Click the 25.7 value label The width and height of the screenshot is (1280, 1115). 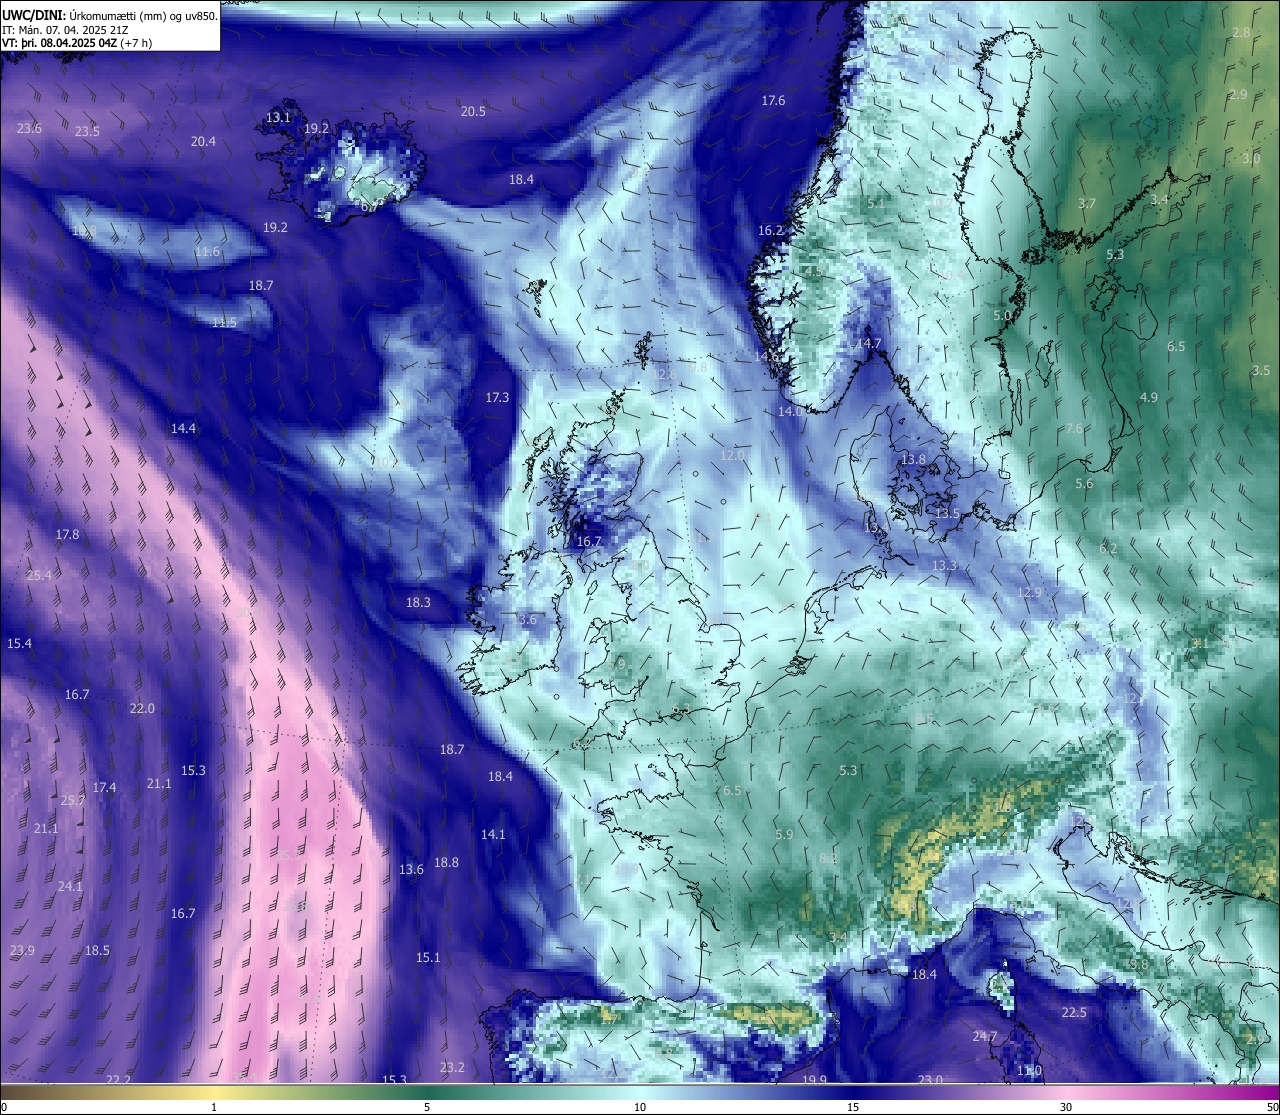pyautogui.click(x=73, y=801)
